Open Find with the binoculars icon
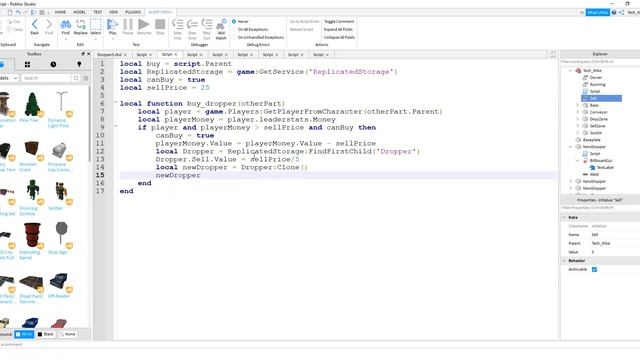The height and width of the screenshot is (360, 640). 66,27
